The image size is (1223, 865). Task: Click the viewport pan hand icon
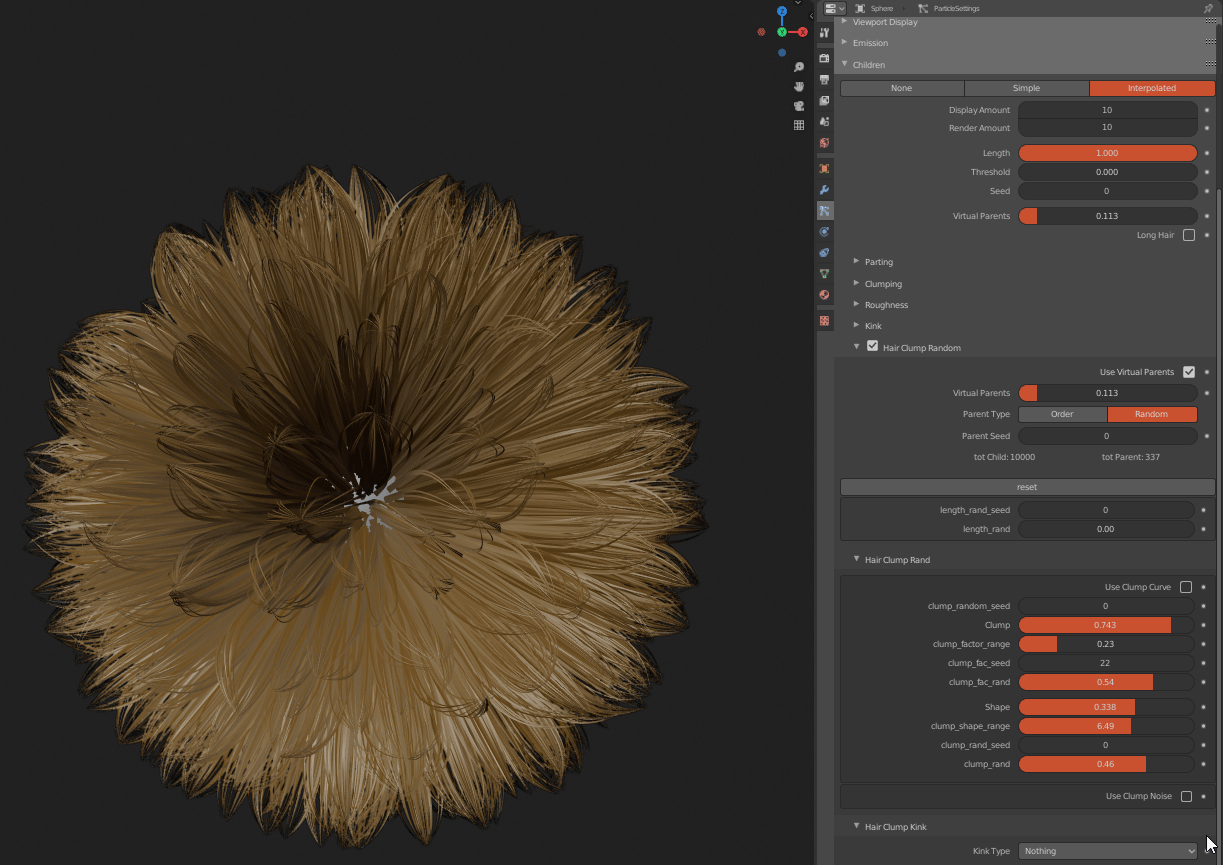(x=799, y=86)
